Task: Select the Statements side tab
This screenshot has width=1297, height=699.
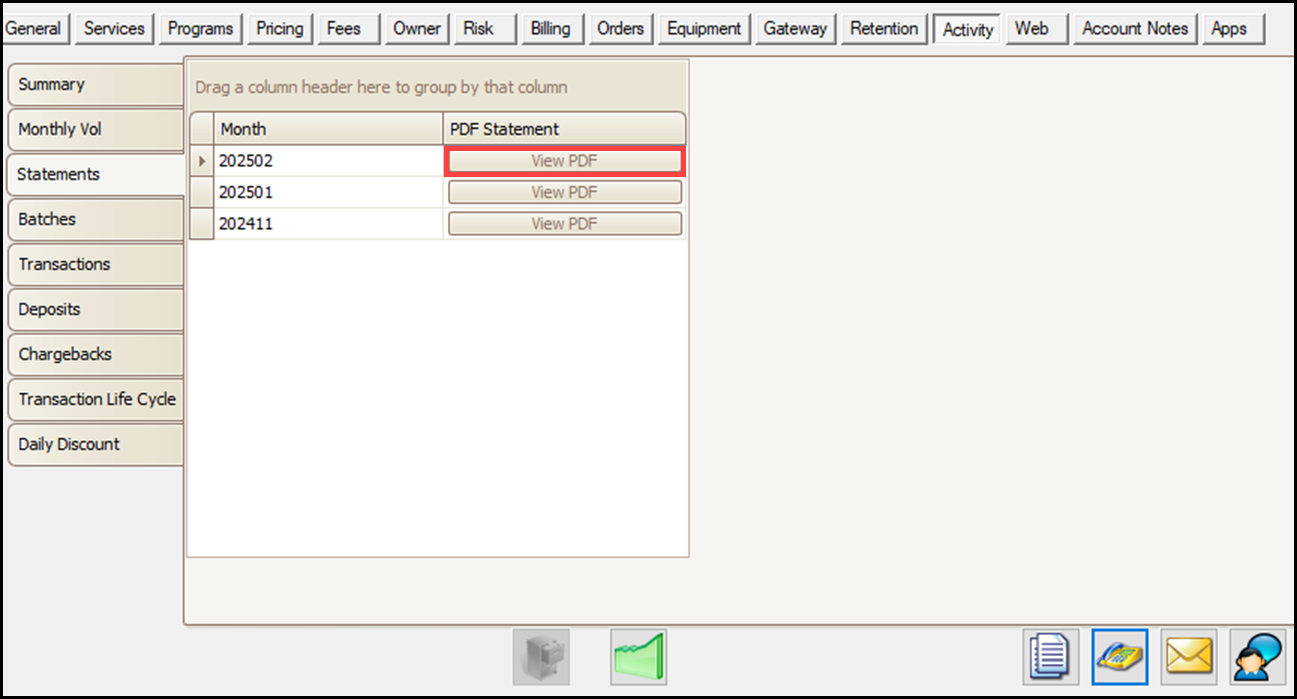Action: (x=95, y=175)
